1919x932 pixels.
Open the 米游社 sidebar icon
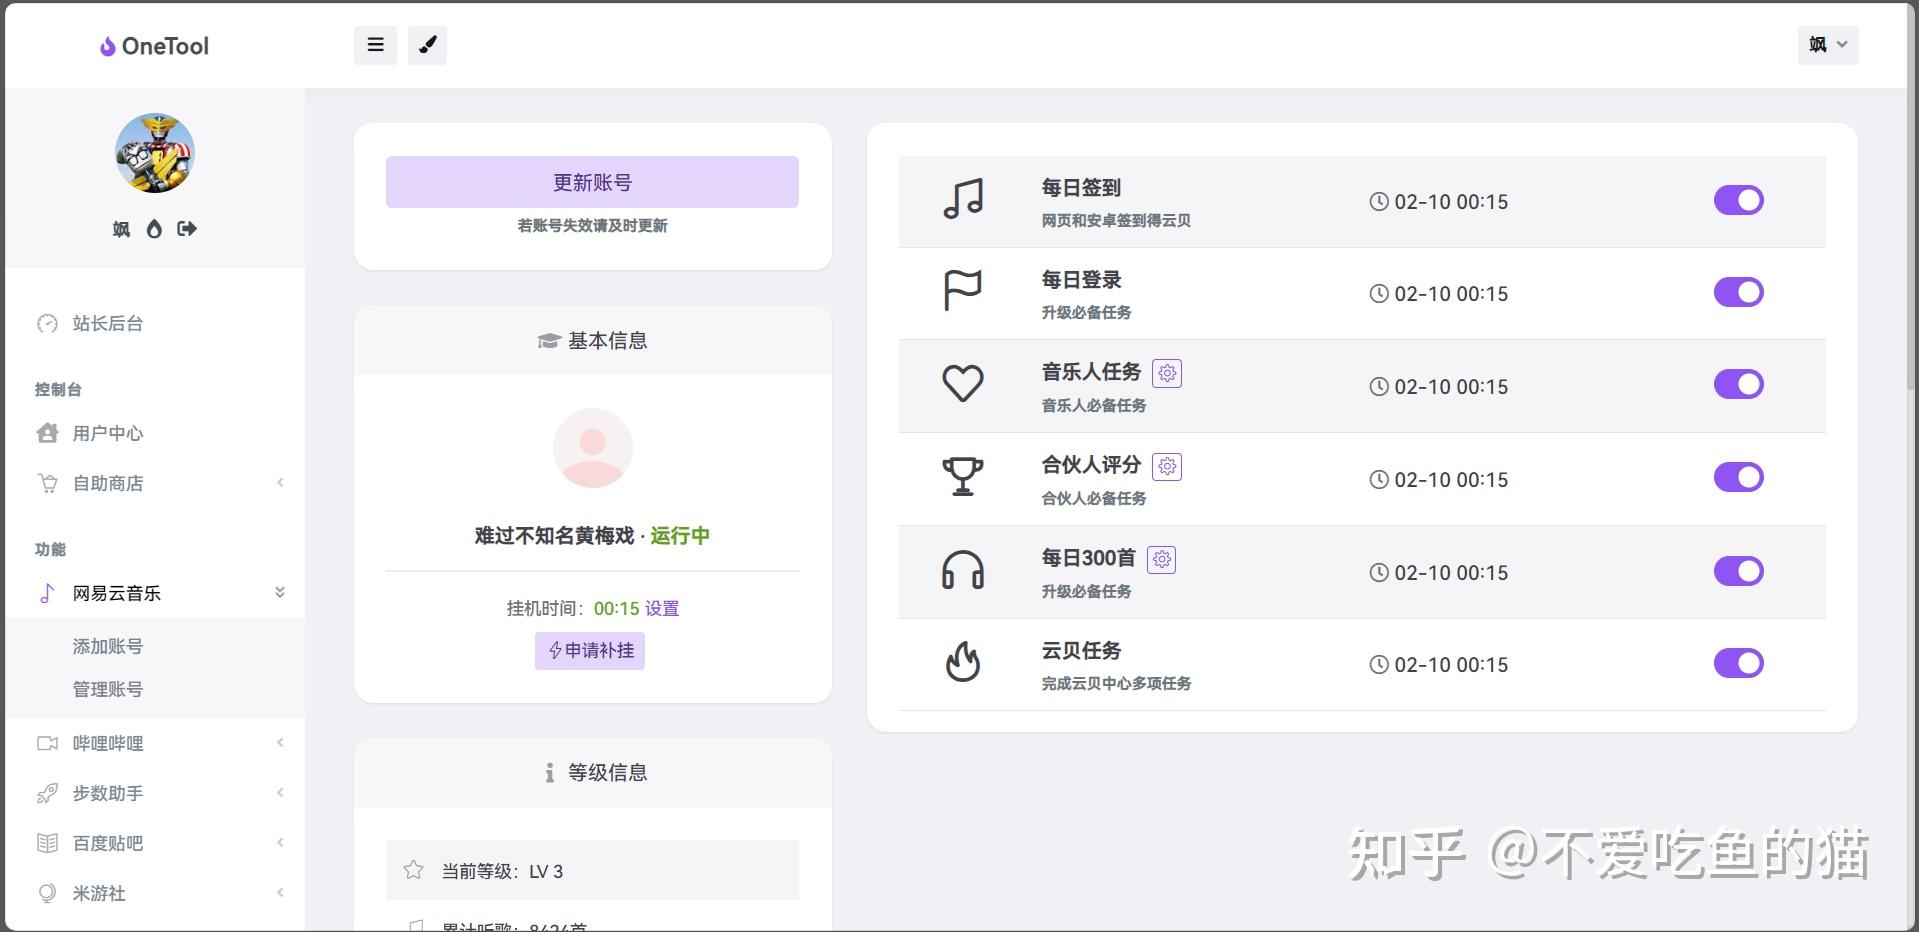click(46, 893)
